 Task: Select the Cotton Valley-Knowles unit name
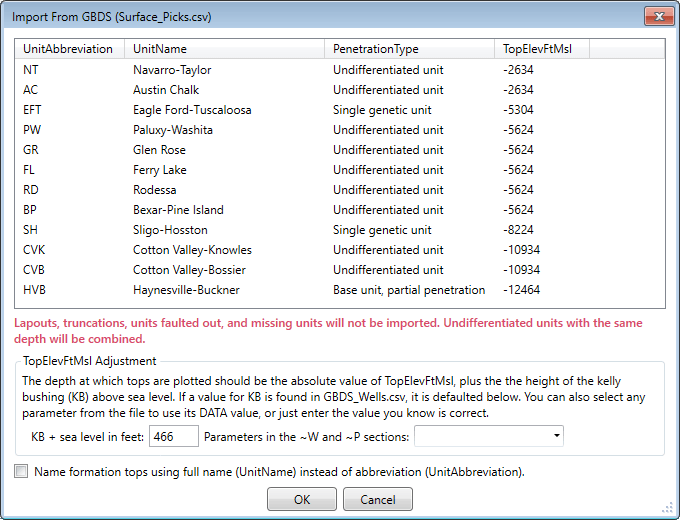coord(193,249)
